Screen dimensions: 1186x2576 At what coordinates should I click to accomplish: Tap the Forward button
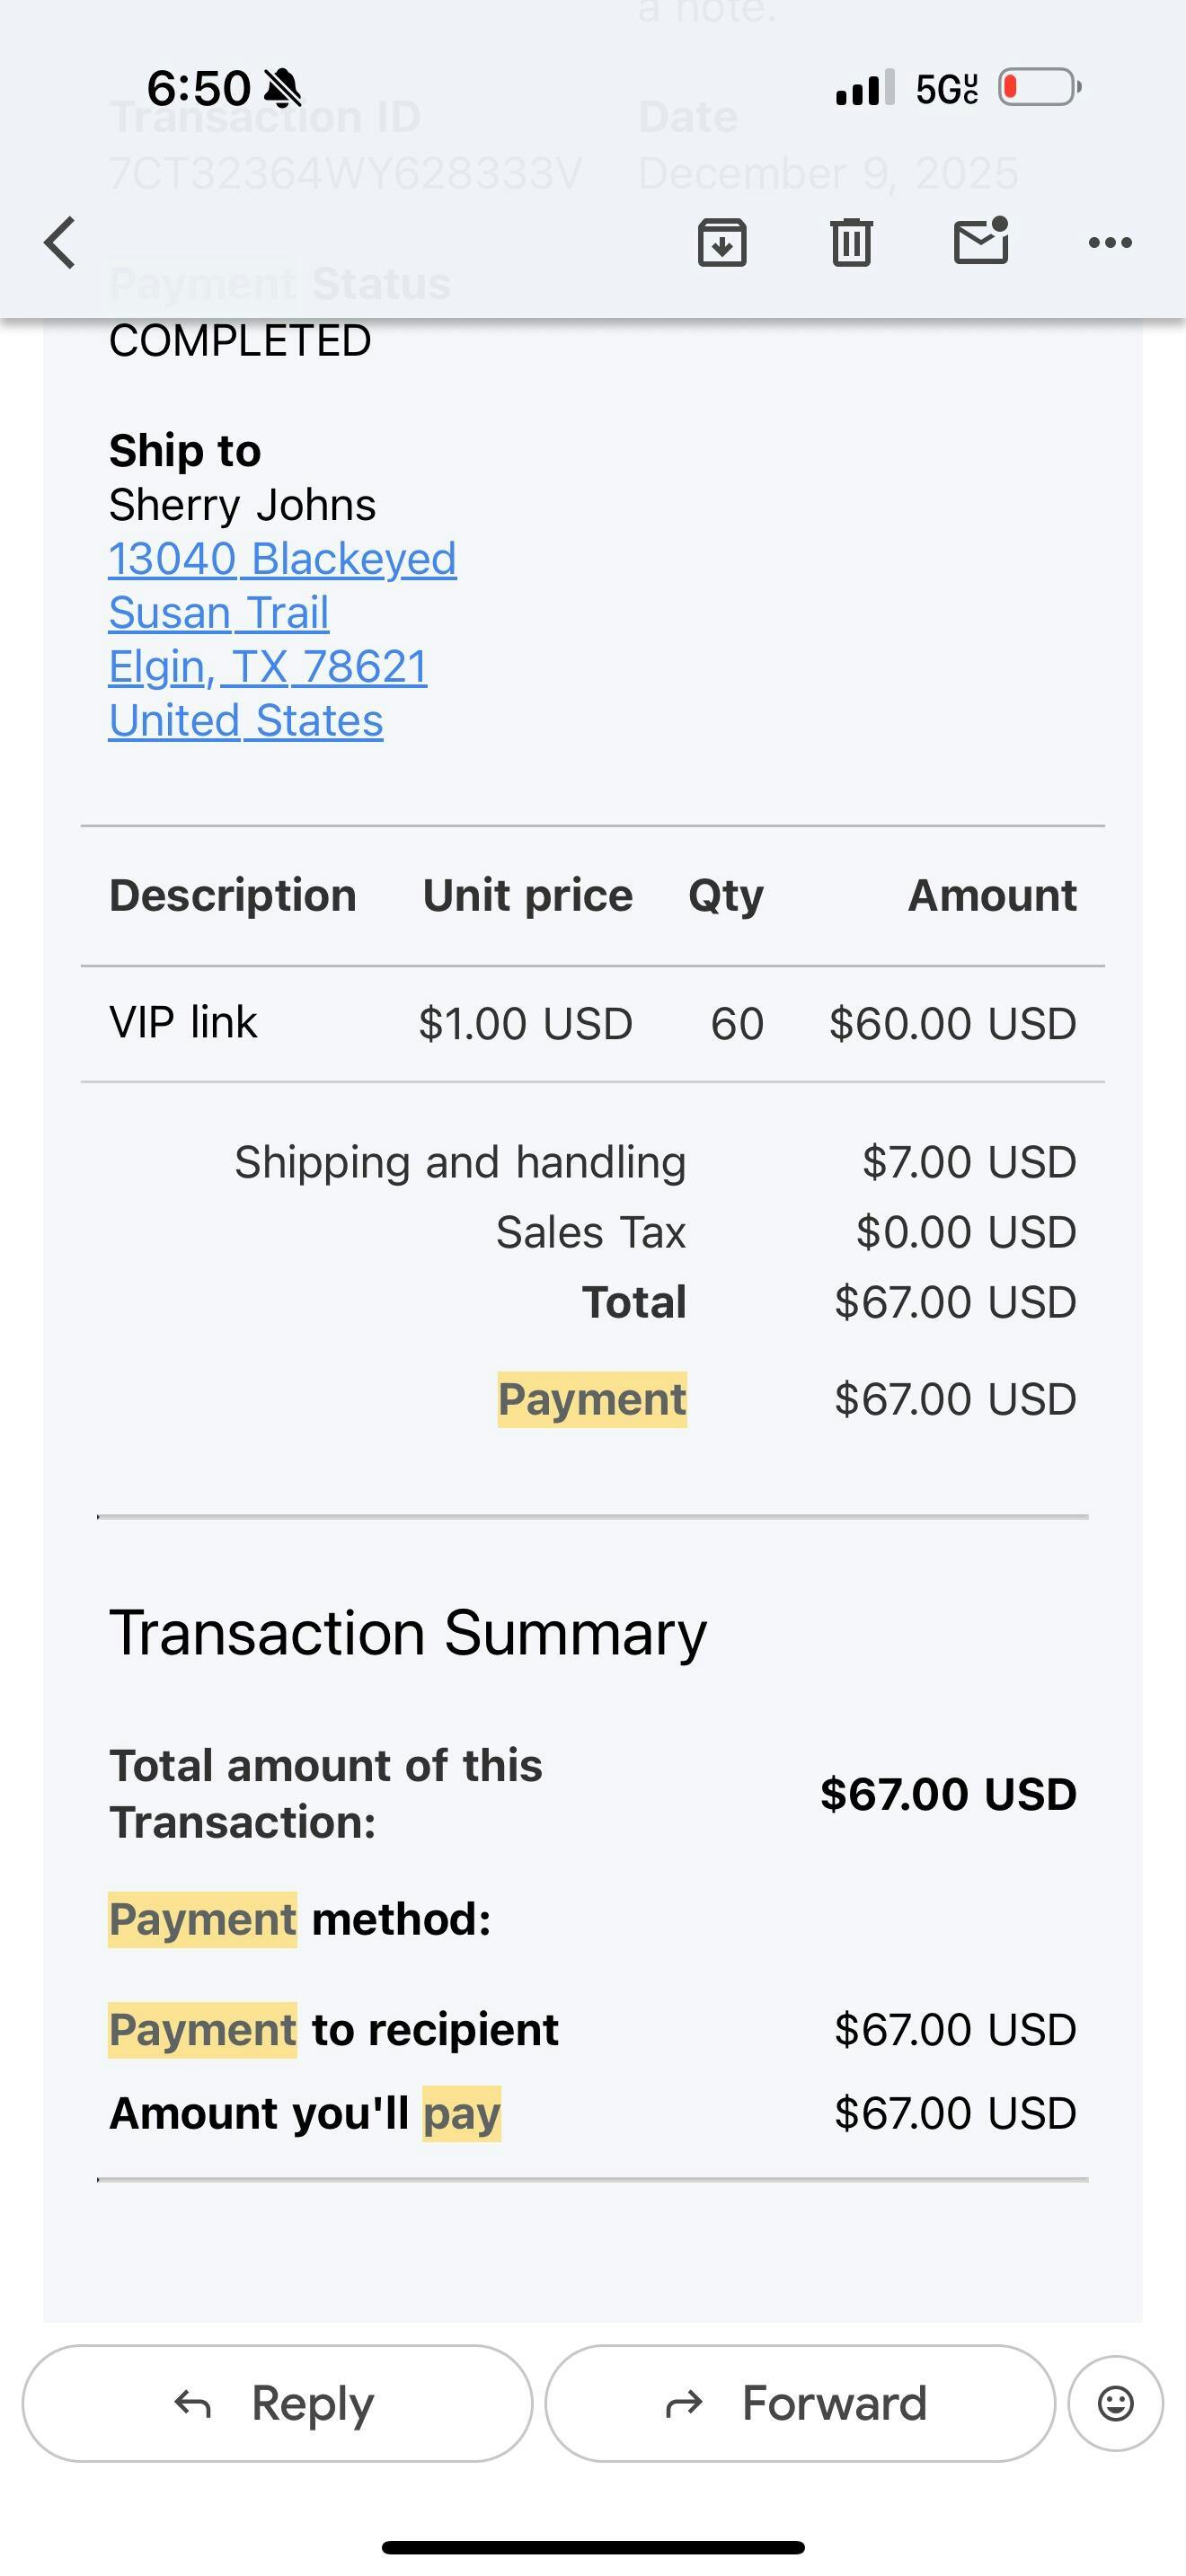pos(800,2403)
